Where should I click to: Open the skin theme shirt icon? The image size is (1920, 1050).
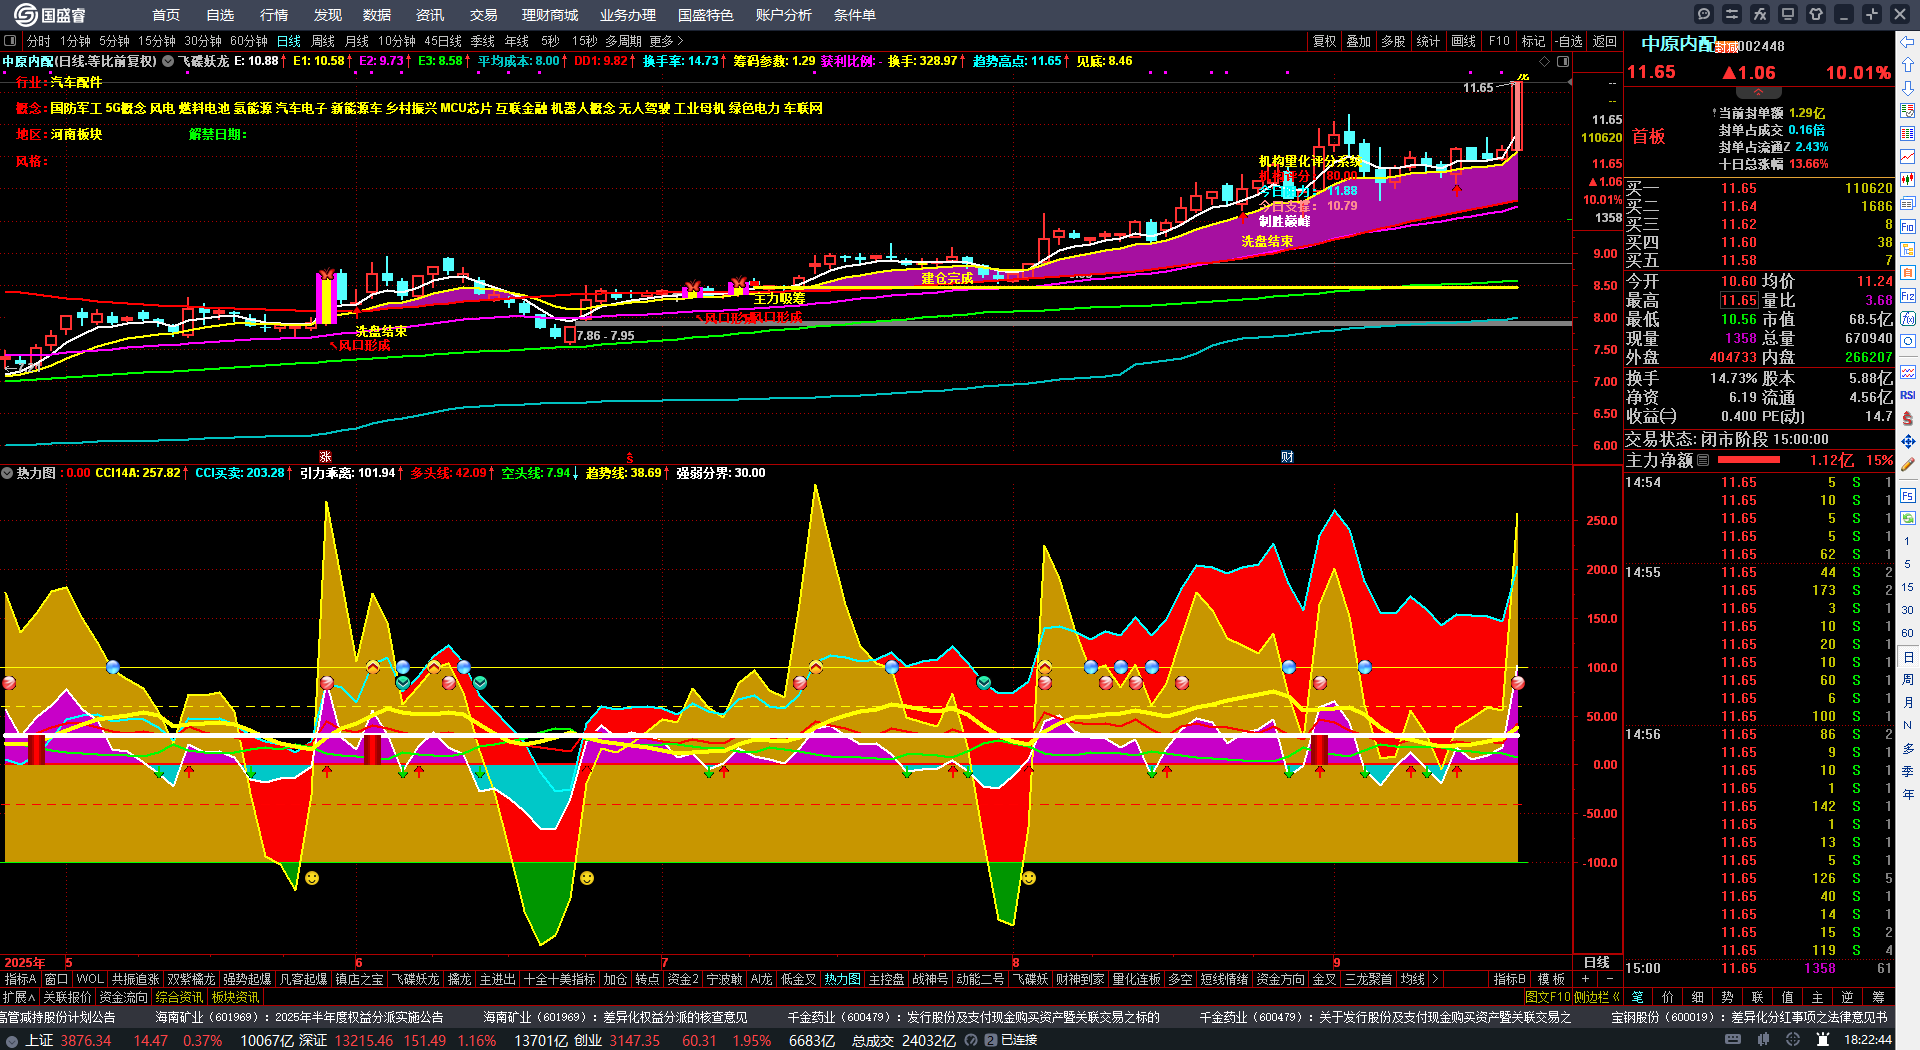point(1816,14)
